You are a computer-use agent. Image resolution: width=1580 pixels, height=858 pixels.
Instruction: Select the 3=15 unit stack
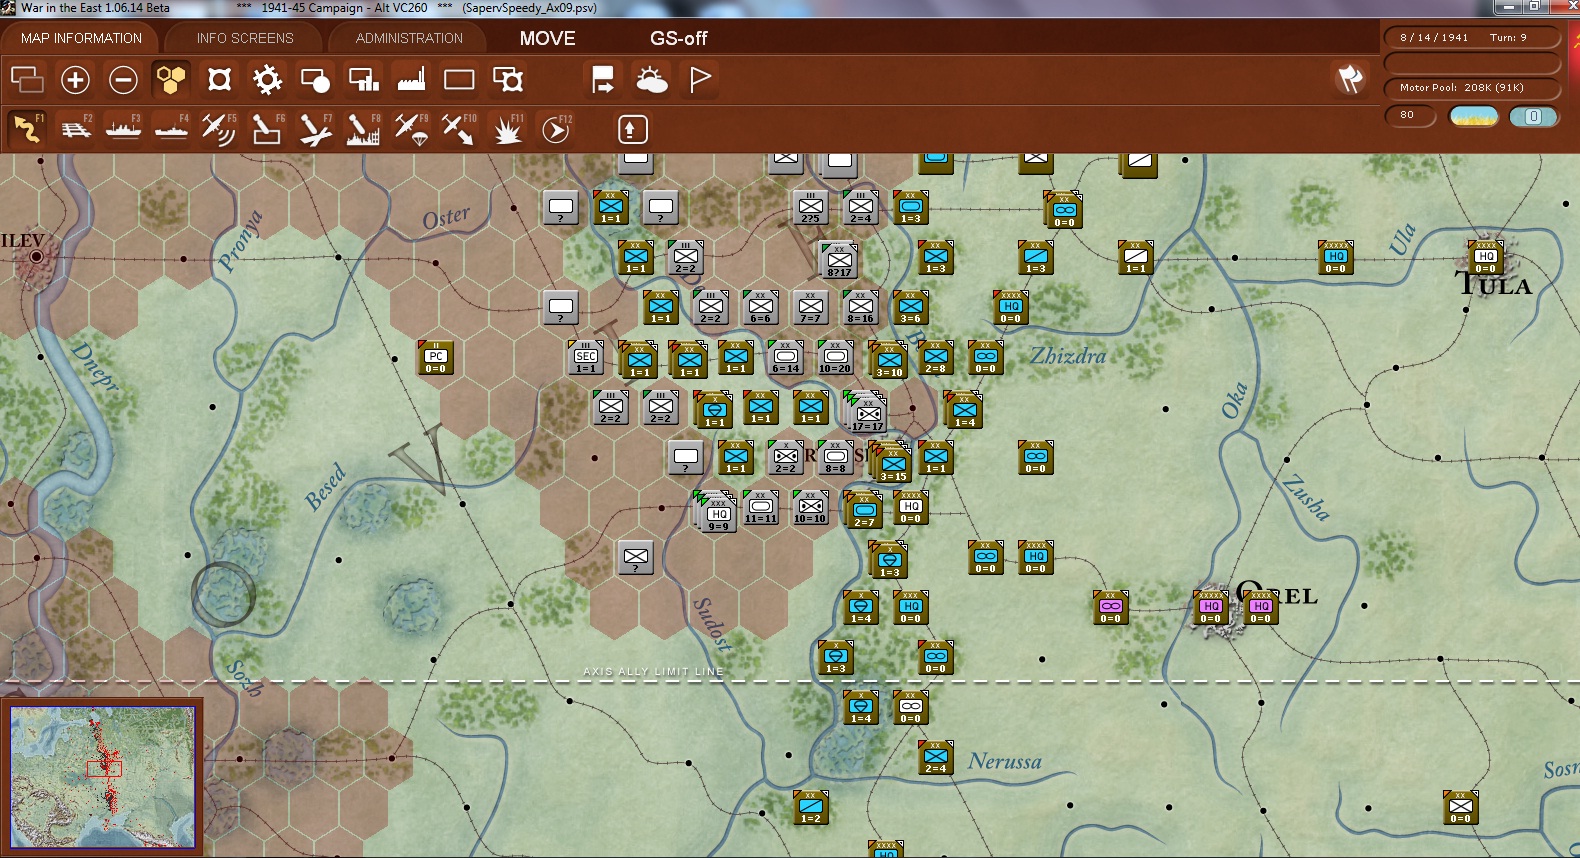pos(892,463)
